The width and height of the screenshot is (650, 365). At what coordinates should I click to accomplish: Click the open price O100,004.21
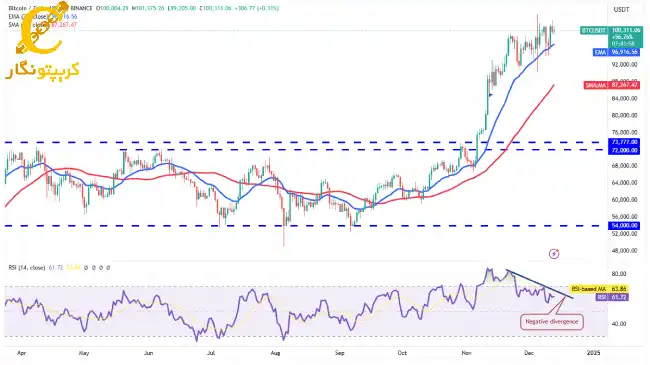[112, 8]
